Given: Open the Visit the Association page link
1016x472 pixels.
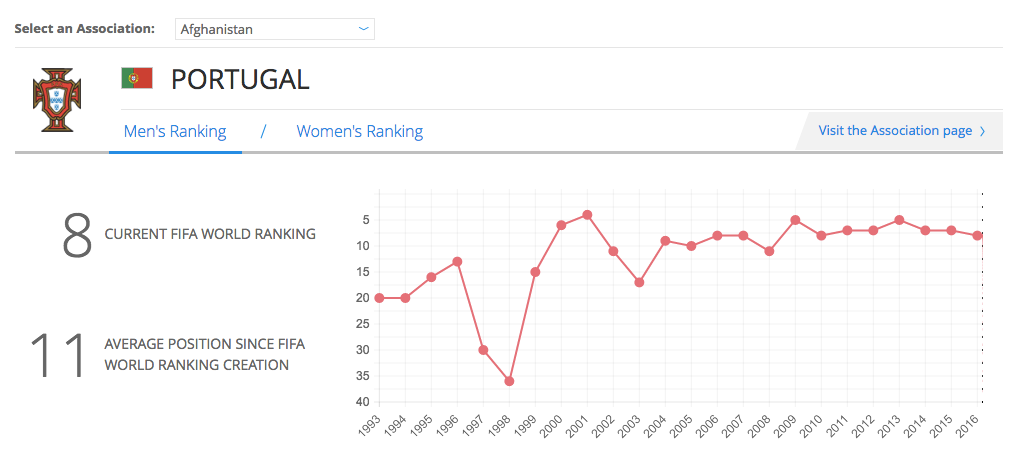Looking at the screenshot, I should coord(894,130).
